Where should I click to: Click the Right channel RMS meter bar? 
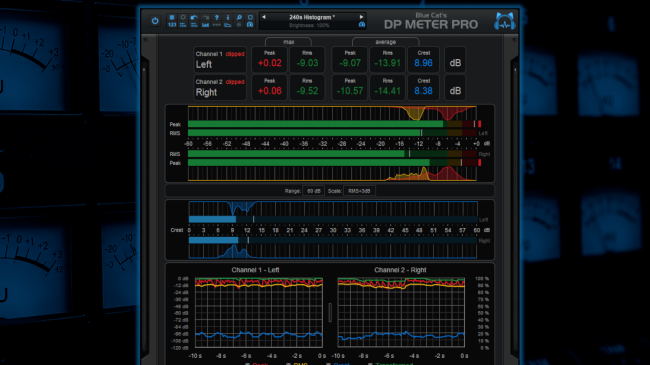tap(332, 154)
